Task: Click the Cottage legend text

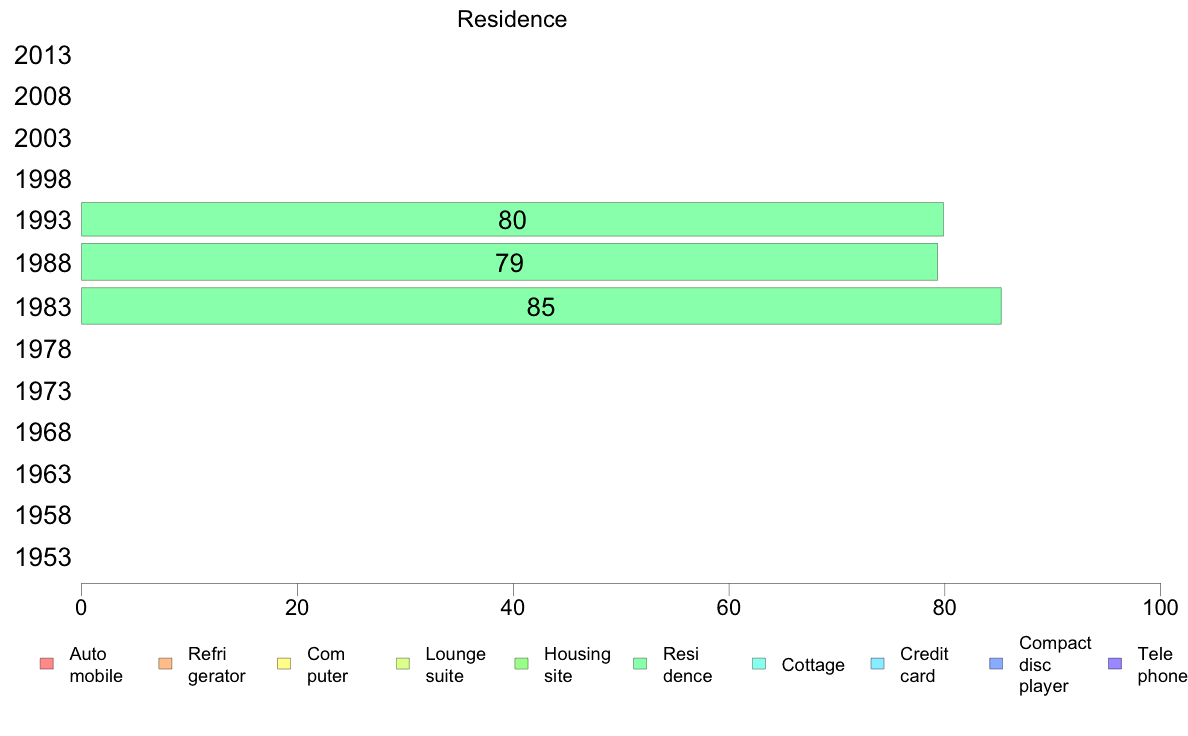Action: coord(813,665)
